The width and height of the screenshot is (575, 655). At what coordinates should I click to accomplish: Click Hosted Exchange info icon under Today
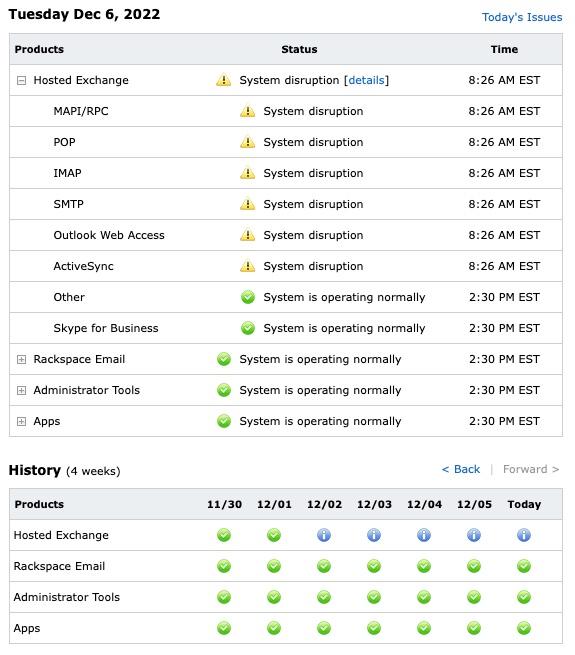click(524, 535)
